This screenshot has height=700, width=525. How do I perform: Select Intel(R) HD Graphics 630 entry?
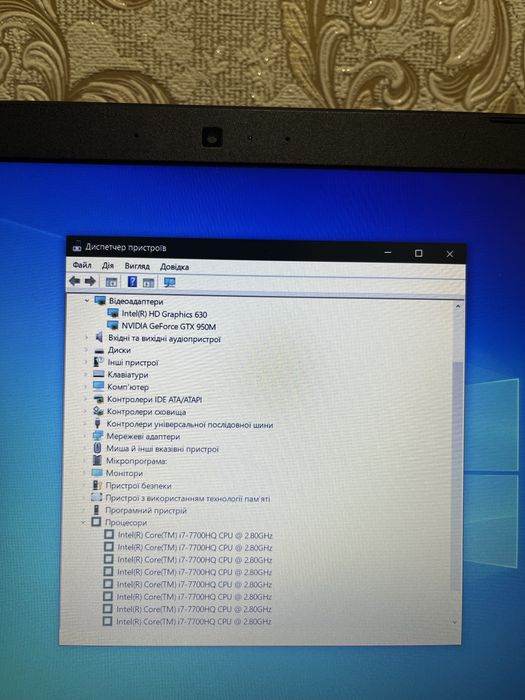pos(164,314)
